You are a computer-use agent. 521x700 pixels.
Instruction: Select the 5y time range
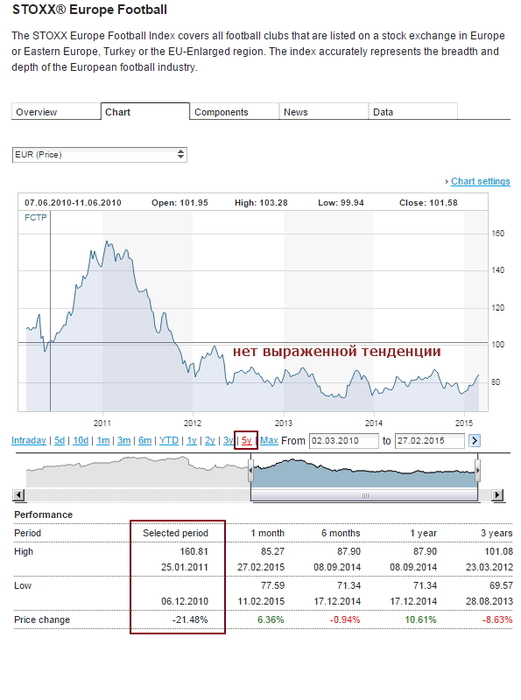[x=246, y=441]
